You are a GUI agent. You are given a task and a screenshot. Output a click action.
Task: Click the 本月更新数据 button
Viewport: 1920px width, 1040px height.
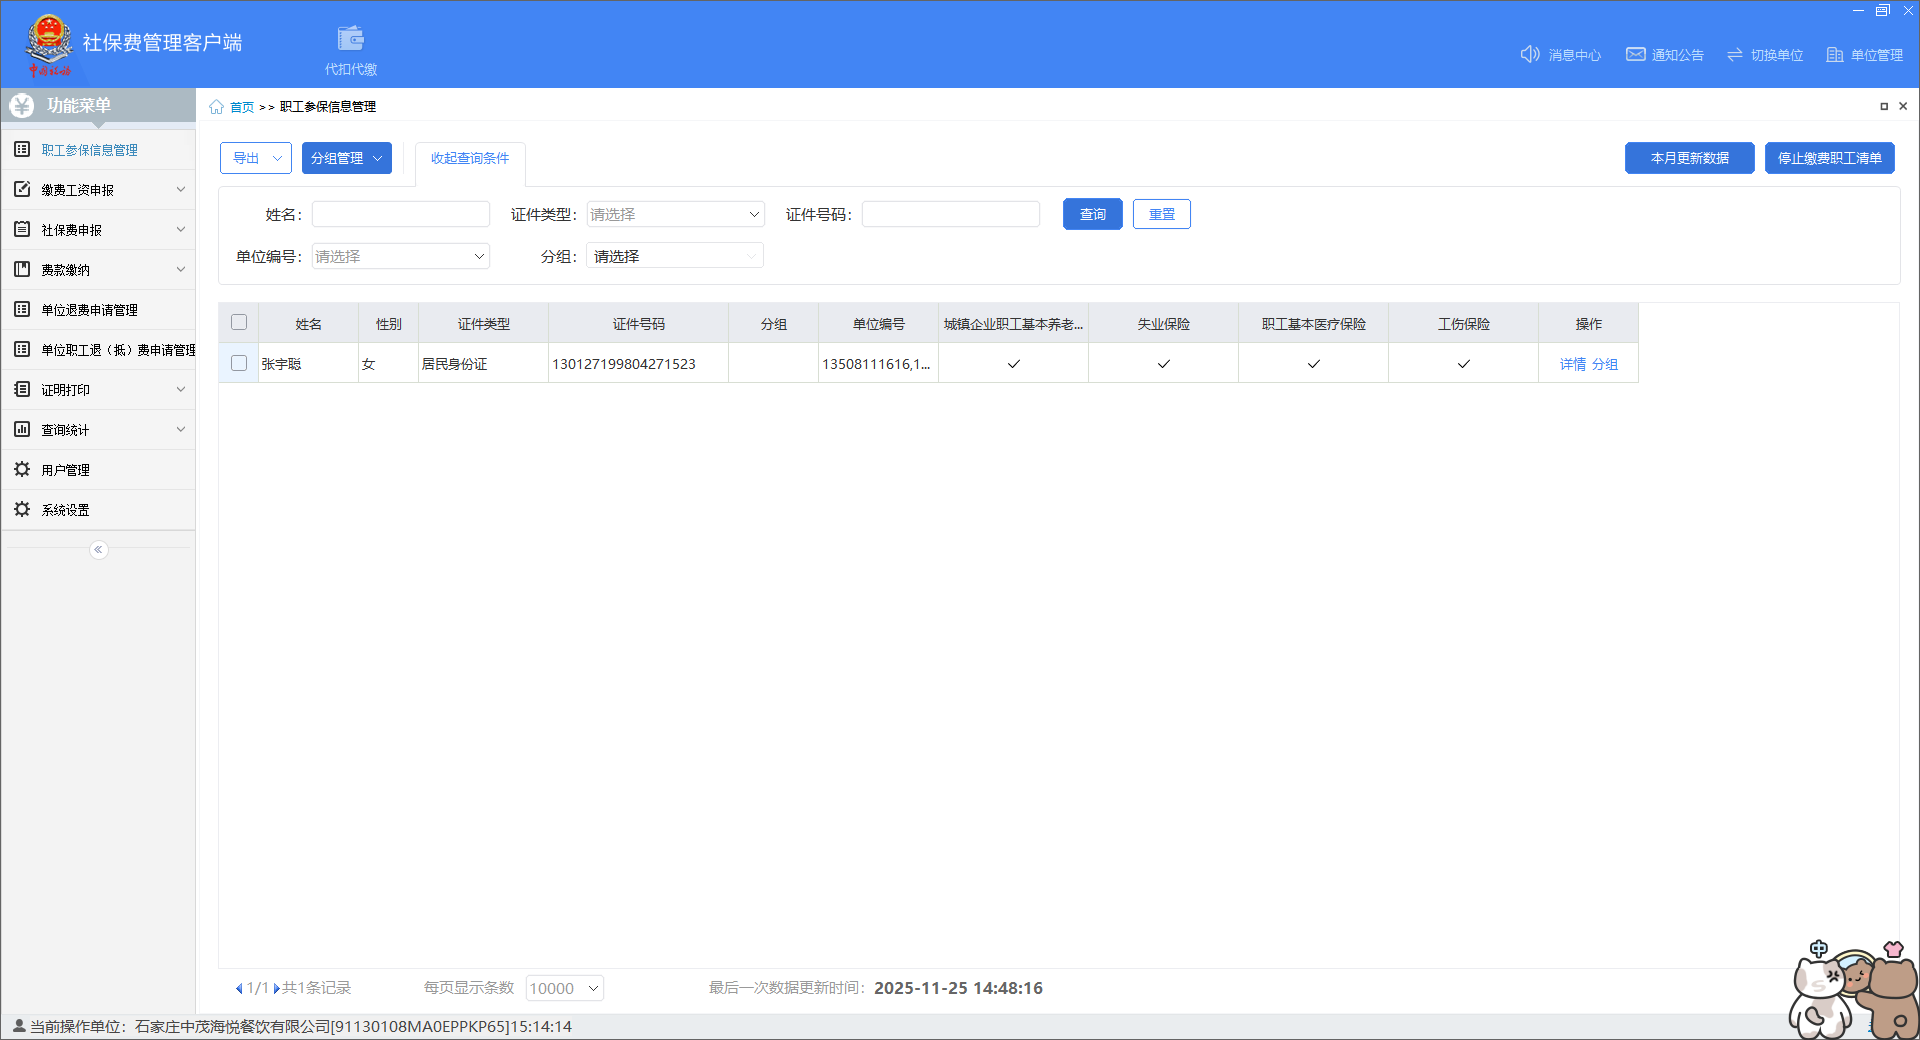click(1689, 158)
